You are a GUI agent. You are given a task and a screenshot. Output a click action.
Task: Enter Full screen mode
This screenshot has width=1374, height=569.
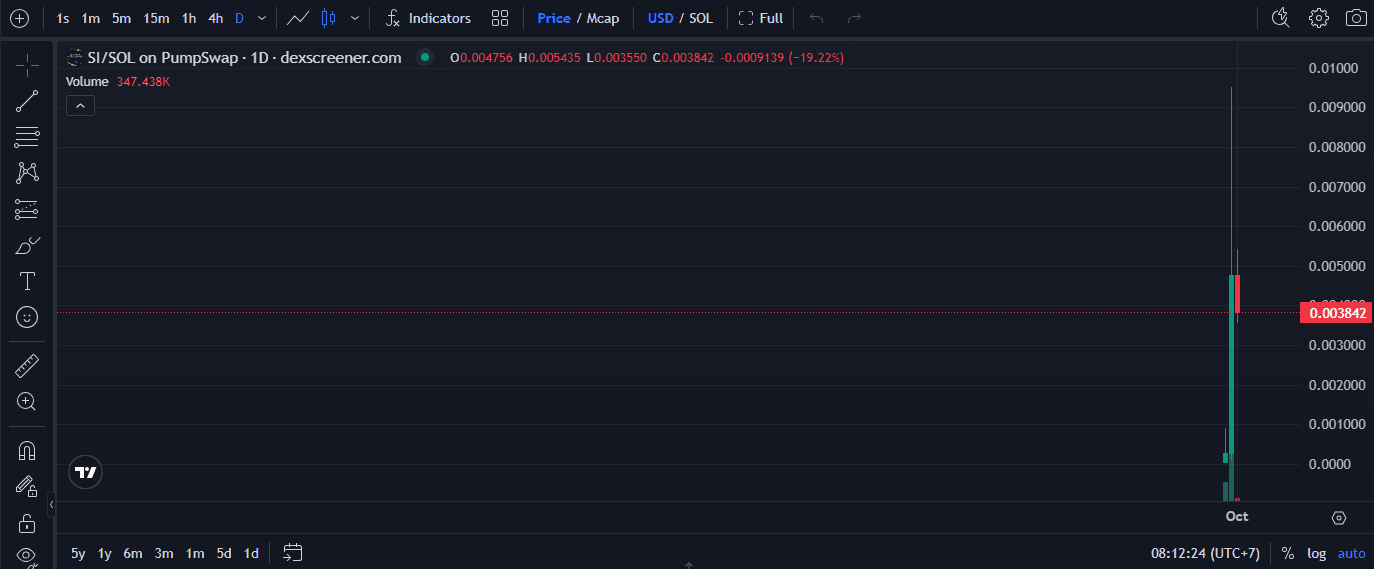click(760, 18)
